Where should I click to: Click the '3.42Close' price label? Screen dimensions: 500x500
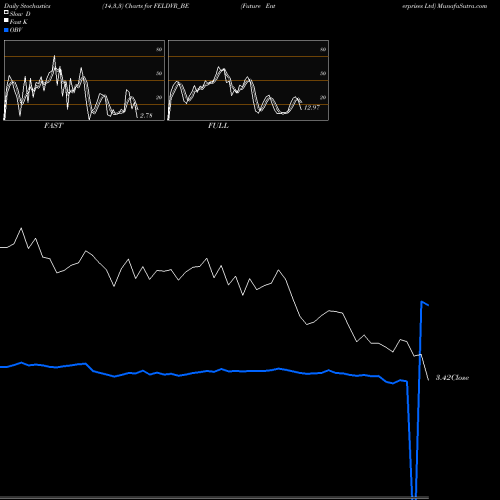click(x=452, y=378)
